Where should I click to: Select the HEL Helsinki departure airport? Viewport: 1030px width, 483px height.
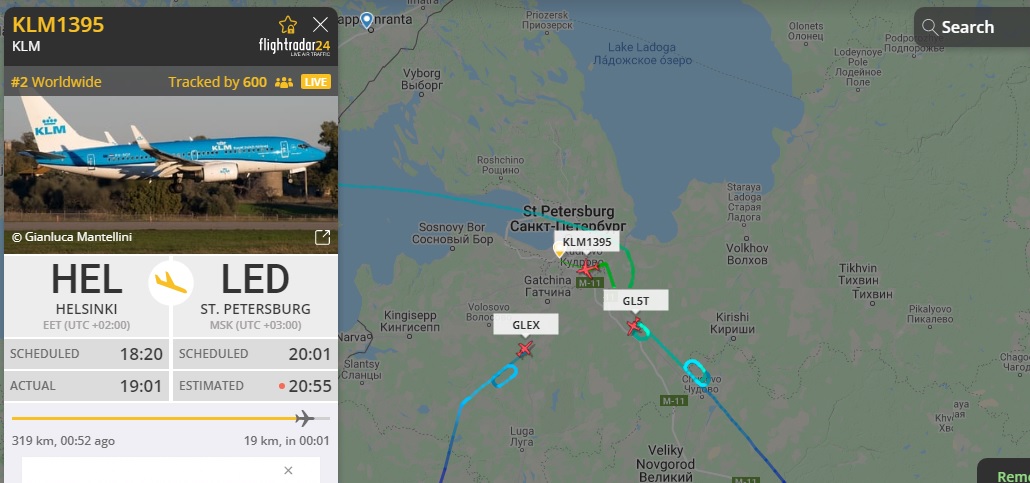[87, 296]
